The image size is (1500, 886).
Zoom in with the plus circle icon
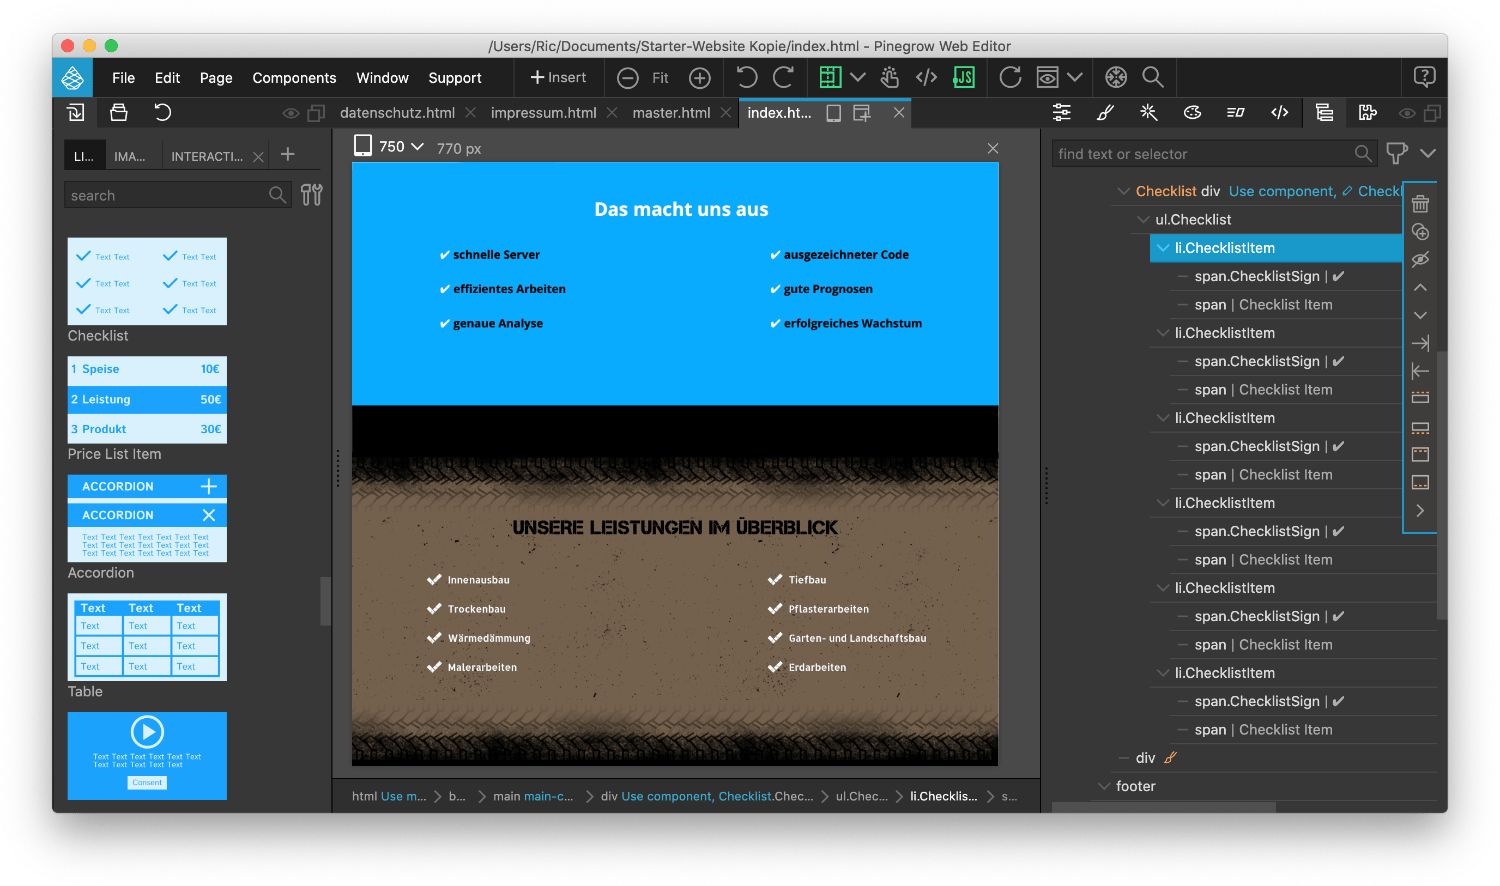coord(700,78)
